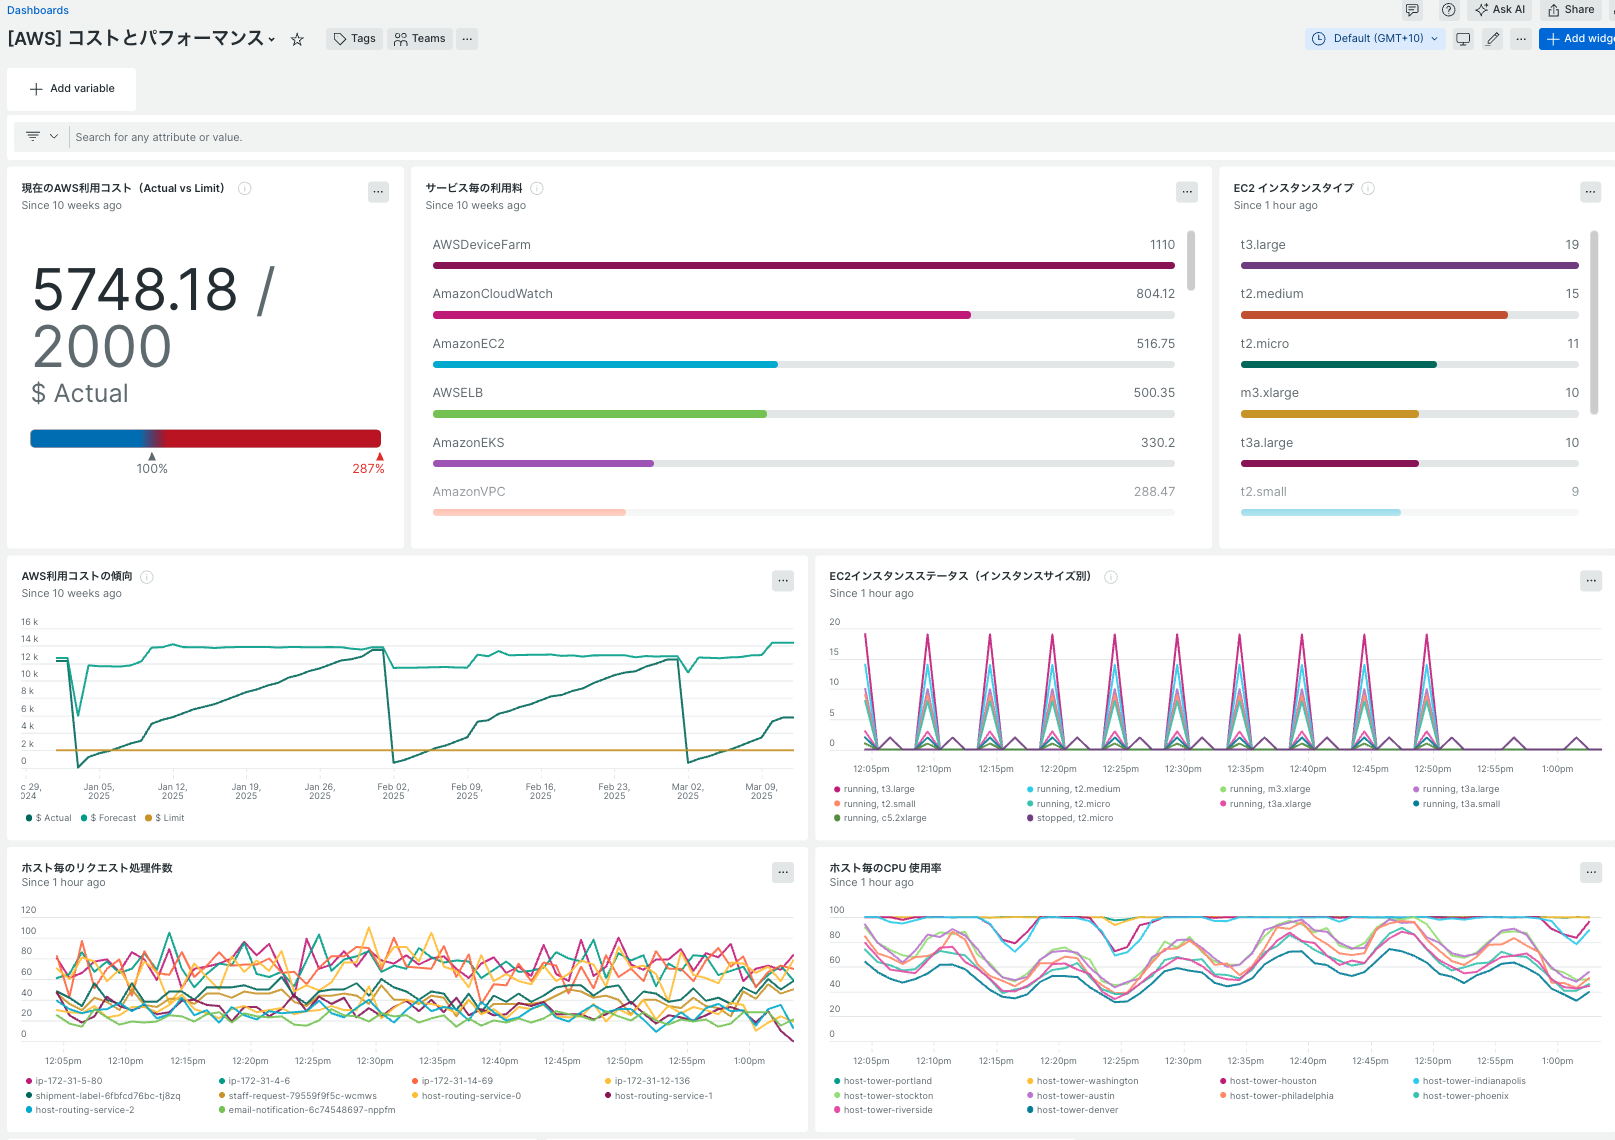Toggle the host-tower-portland legend series

click(x=882, y=1081)
